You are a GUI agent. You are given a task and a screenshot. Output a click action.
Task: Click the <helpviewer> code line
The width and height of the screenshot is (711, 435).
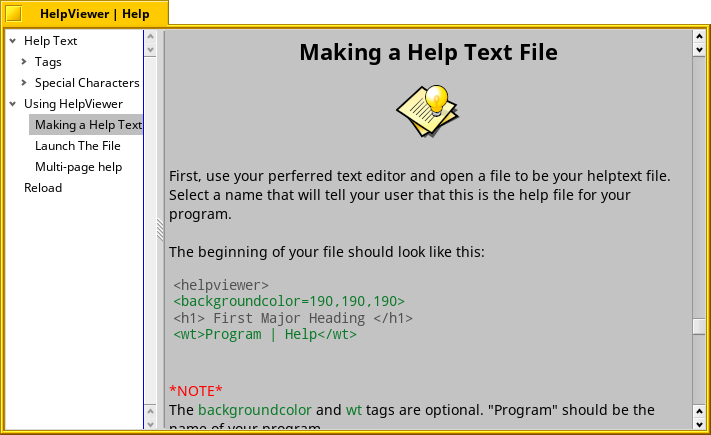click(x=221, y=285)
